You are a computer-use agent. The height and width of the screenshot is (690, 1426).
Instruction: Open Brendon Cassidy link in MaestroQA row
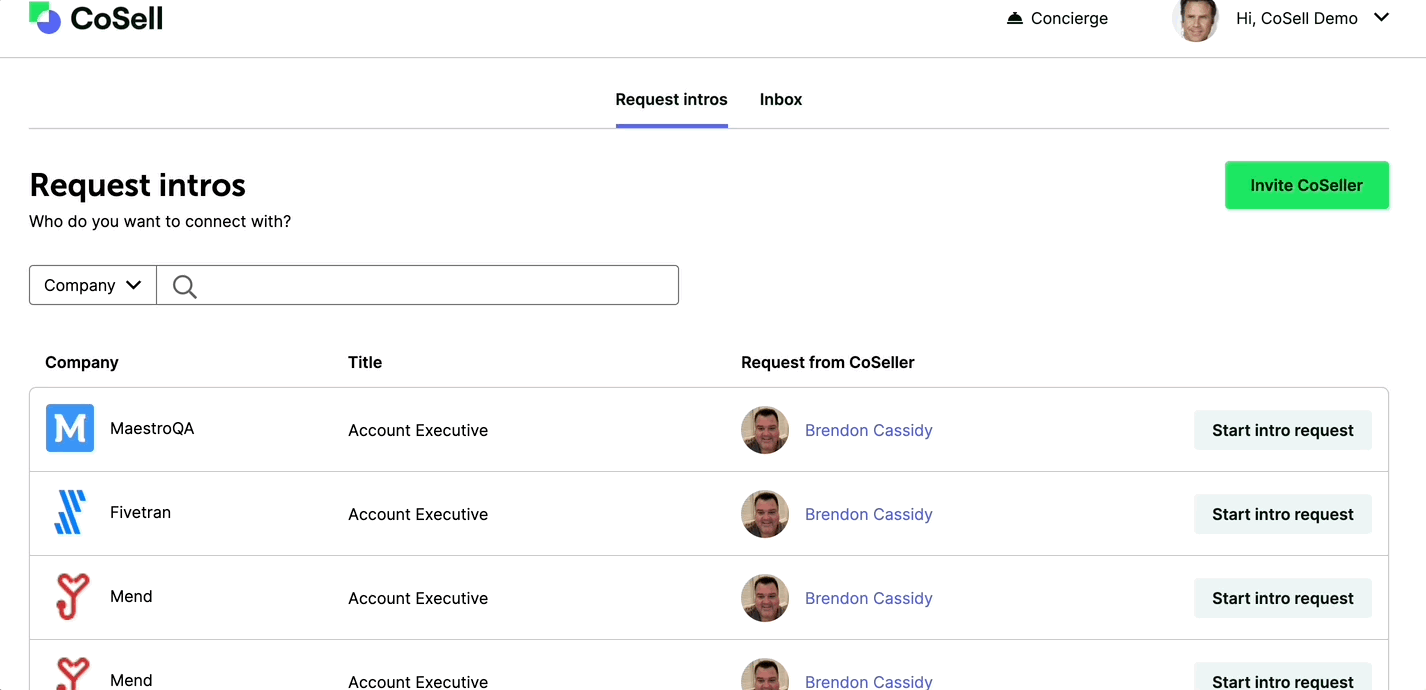pos(868,430)
